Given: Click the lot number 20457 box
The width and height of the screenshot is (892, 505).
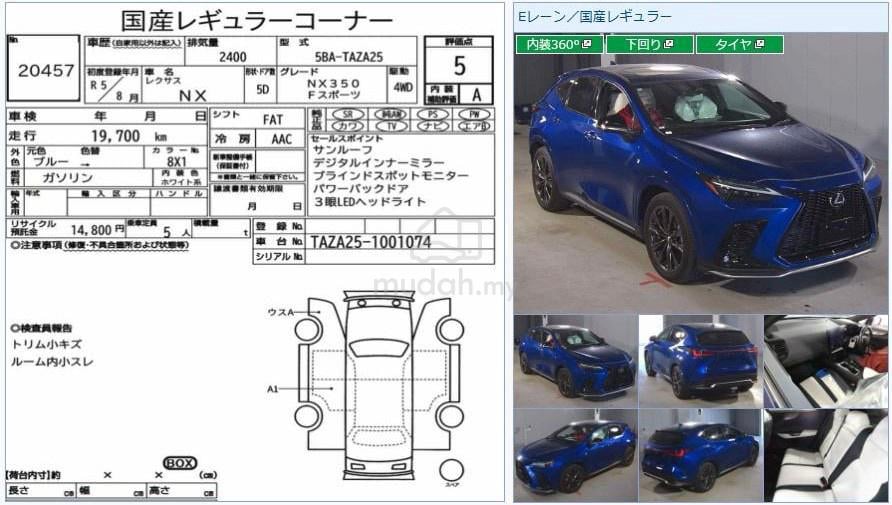Looking at the screenshot, I should point(43,70).
